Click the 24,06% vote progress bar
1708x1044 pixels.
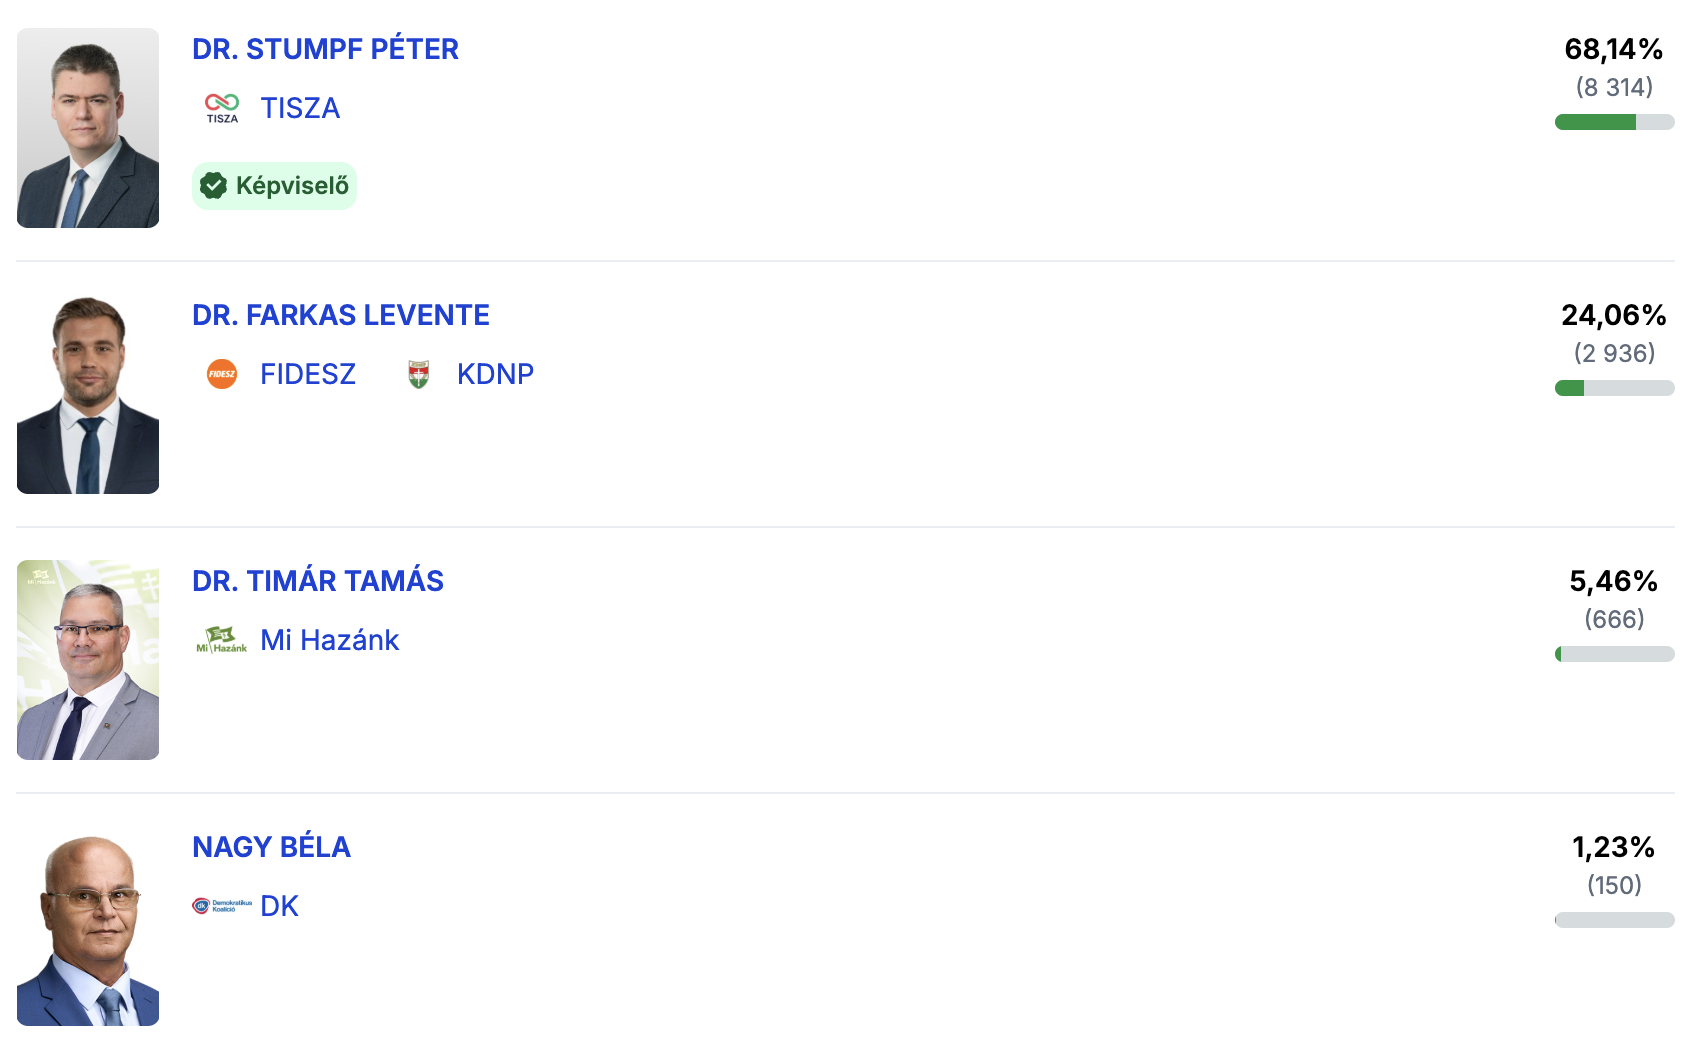[1614, 388]
